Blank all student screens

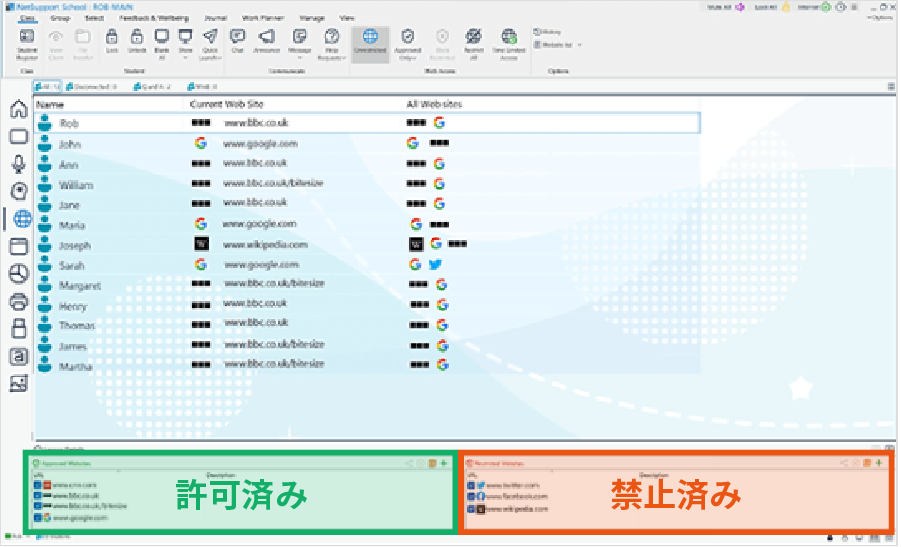[161, 44]
